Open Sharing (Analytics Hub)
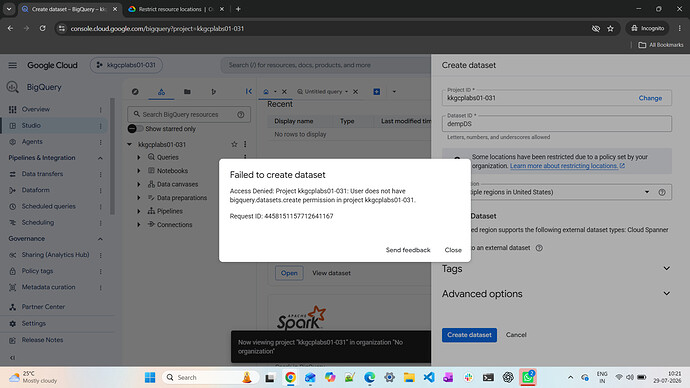690x388 pixels. (55, 255)
